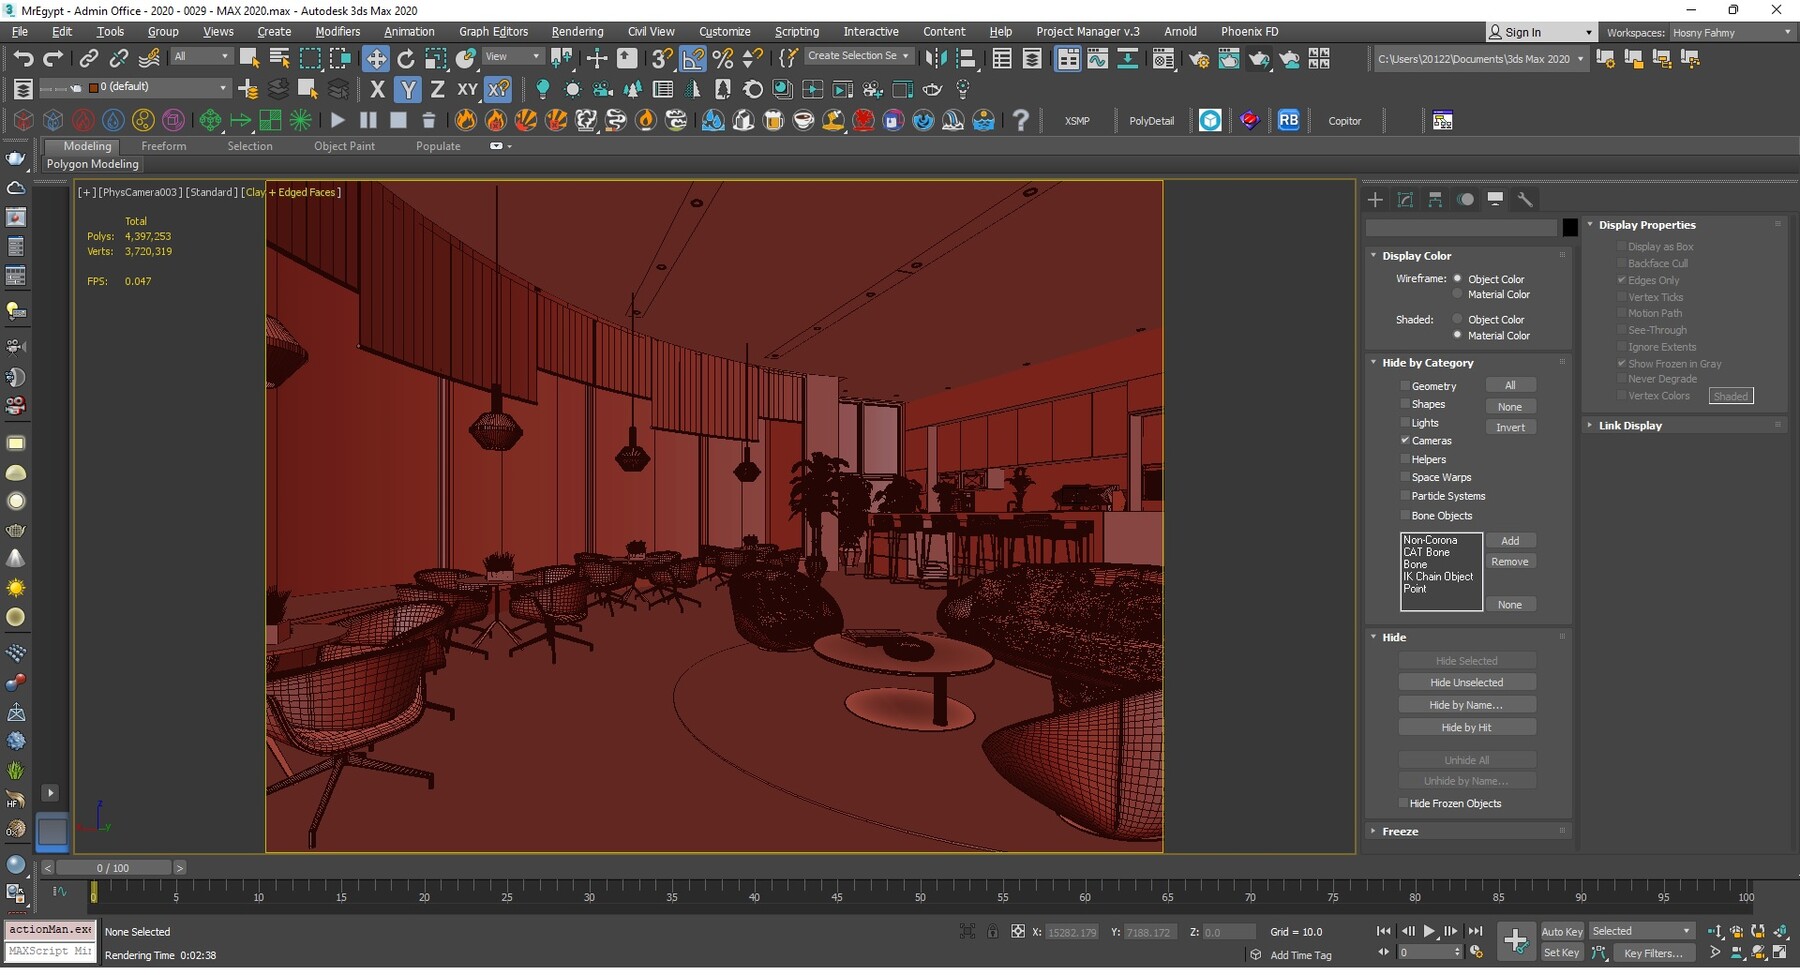Enable the 3D Snaps Toggle
Image resolution: width=1800 pixels, height=975 pixels.
pyautogui.click(x=661, y=58)
